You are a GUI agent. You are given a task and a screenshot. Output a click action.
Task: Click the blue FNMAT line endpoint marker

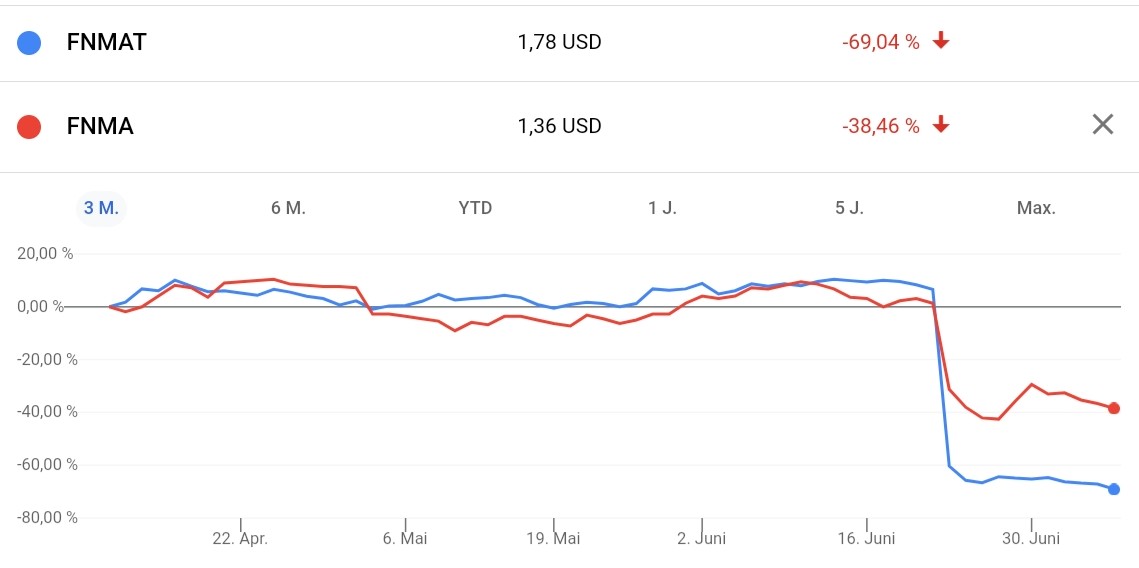1114,489
